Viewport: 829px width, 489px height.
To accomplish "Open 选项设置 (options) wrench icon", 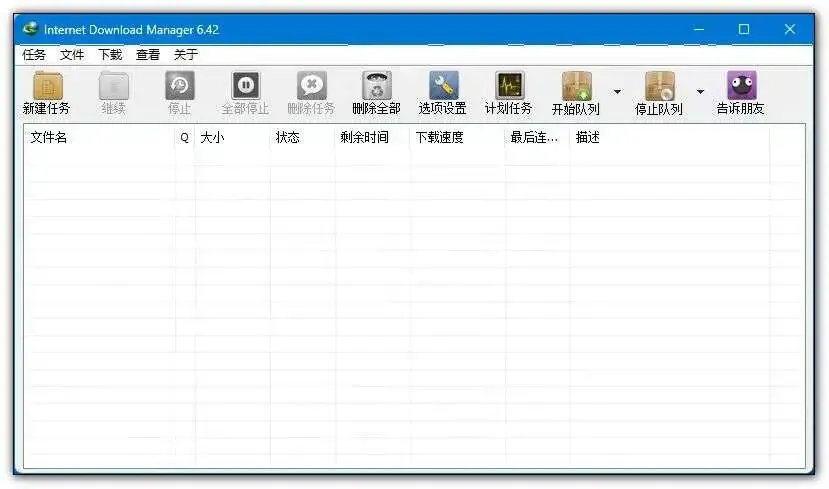I will pyautogui.click(x=443, y=86).
